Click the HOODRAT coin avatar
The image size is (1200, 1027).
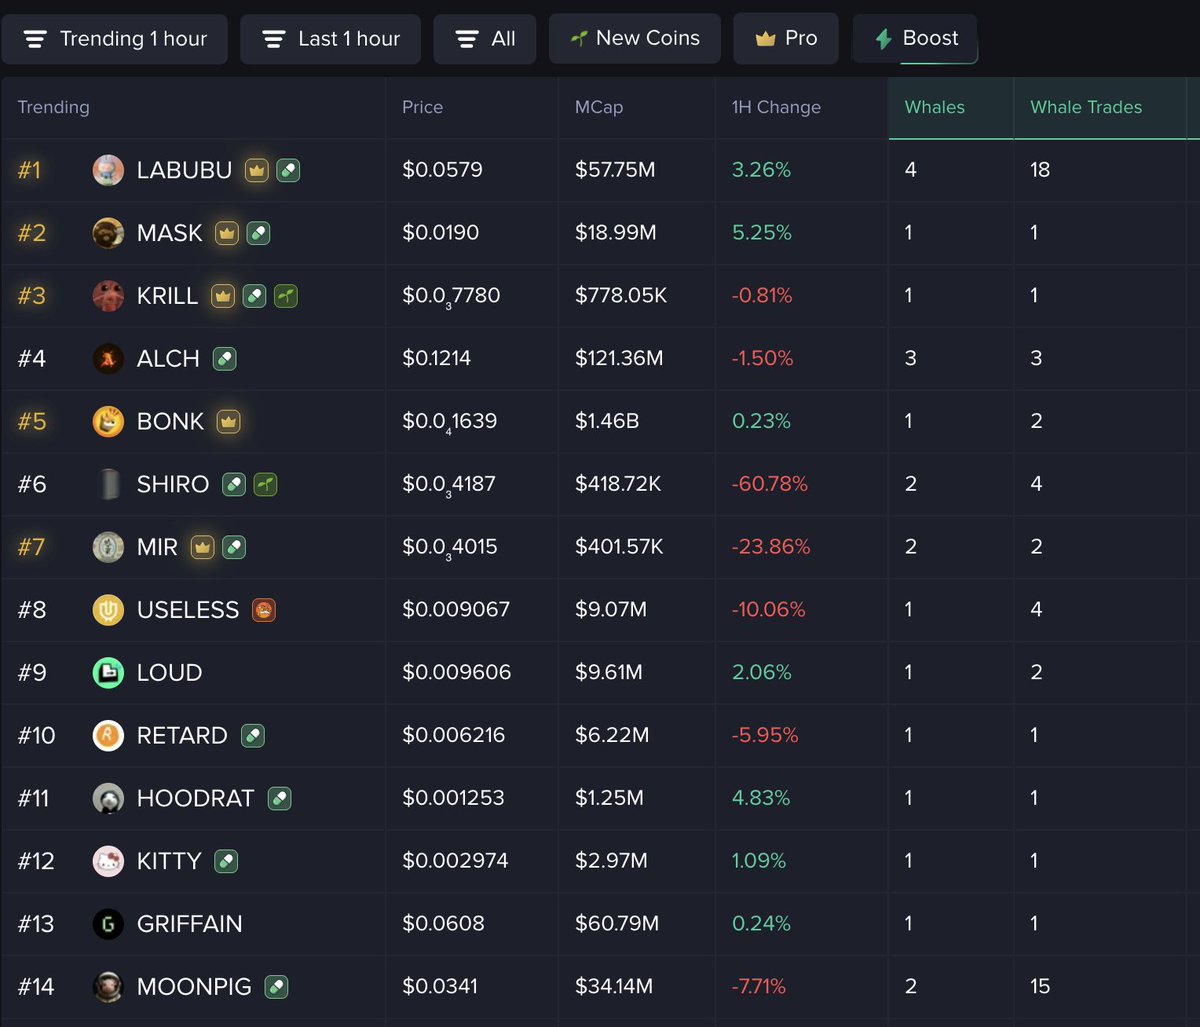[x=108, y=798]
